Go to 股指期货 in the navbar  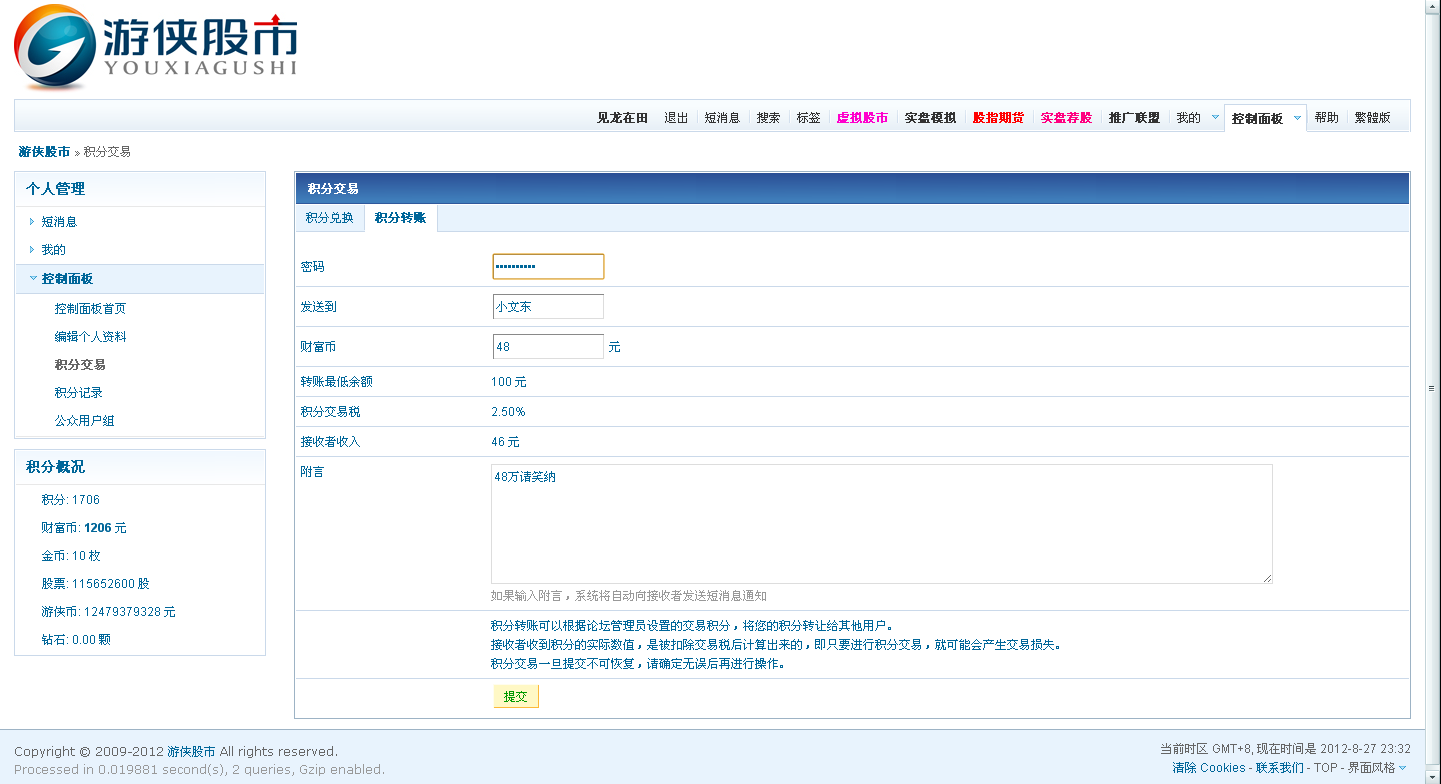pos(998,118)
